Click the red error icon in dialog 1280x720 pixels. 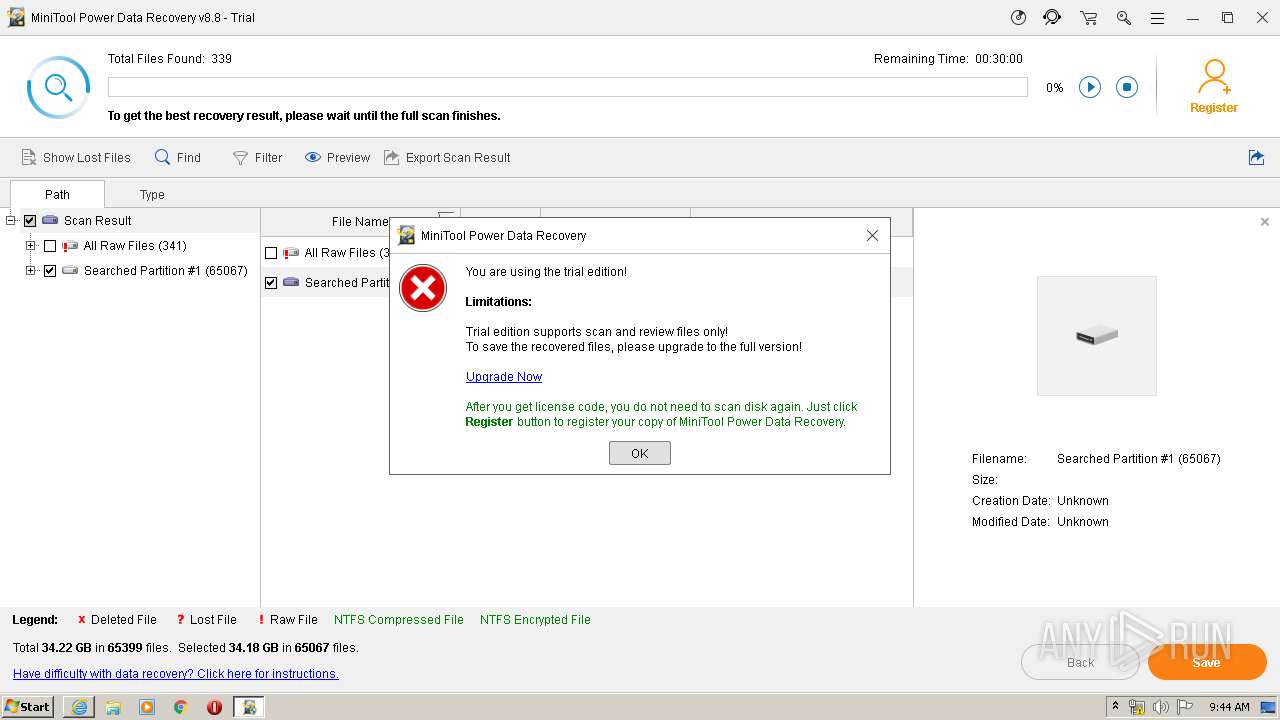423,288
